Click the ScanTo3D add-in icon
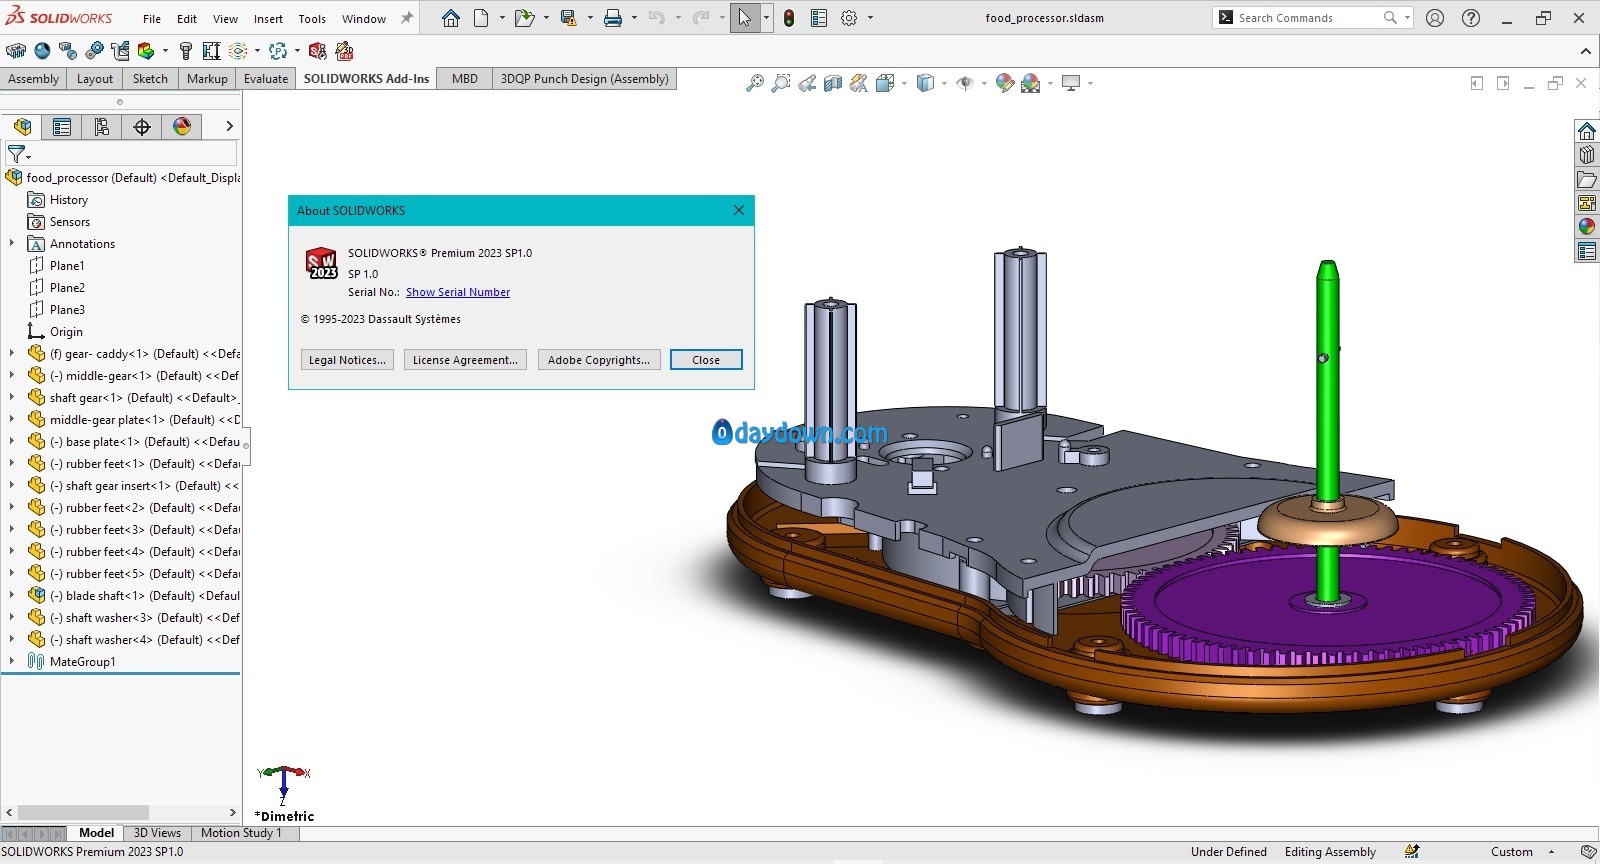Viewport: 1600px width, 864px height. point(68,51)
